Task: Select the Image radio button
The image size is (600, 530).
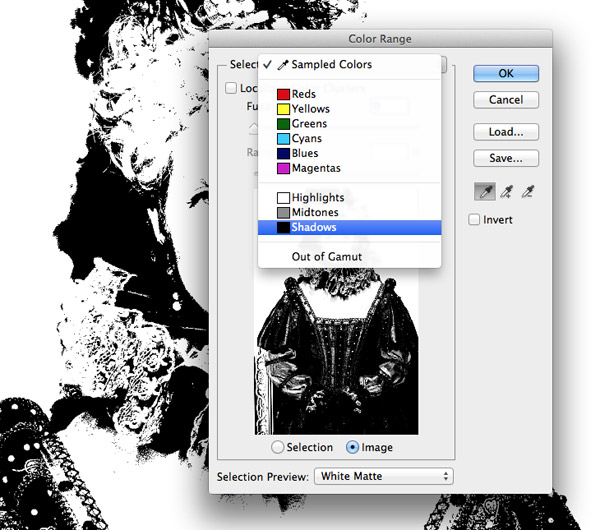Action: coord(352,447)
